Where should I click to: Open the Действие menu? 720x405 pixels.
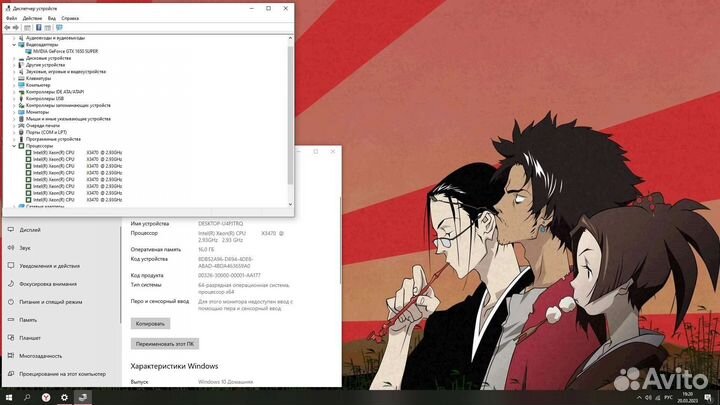[x=32, y=18]
